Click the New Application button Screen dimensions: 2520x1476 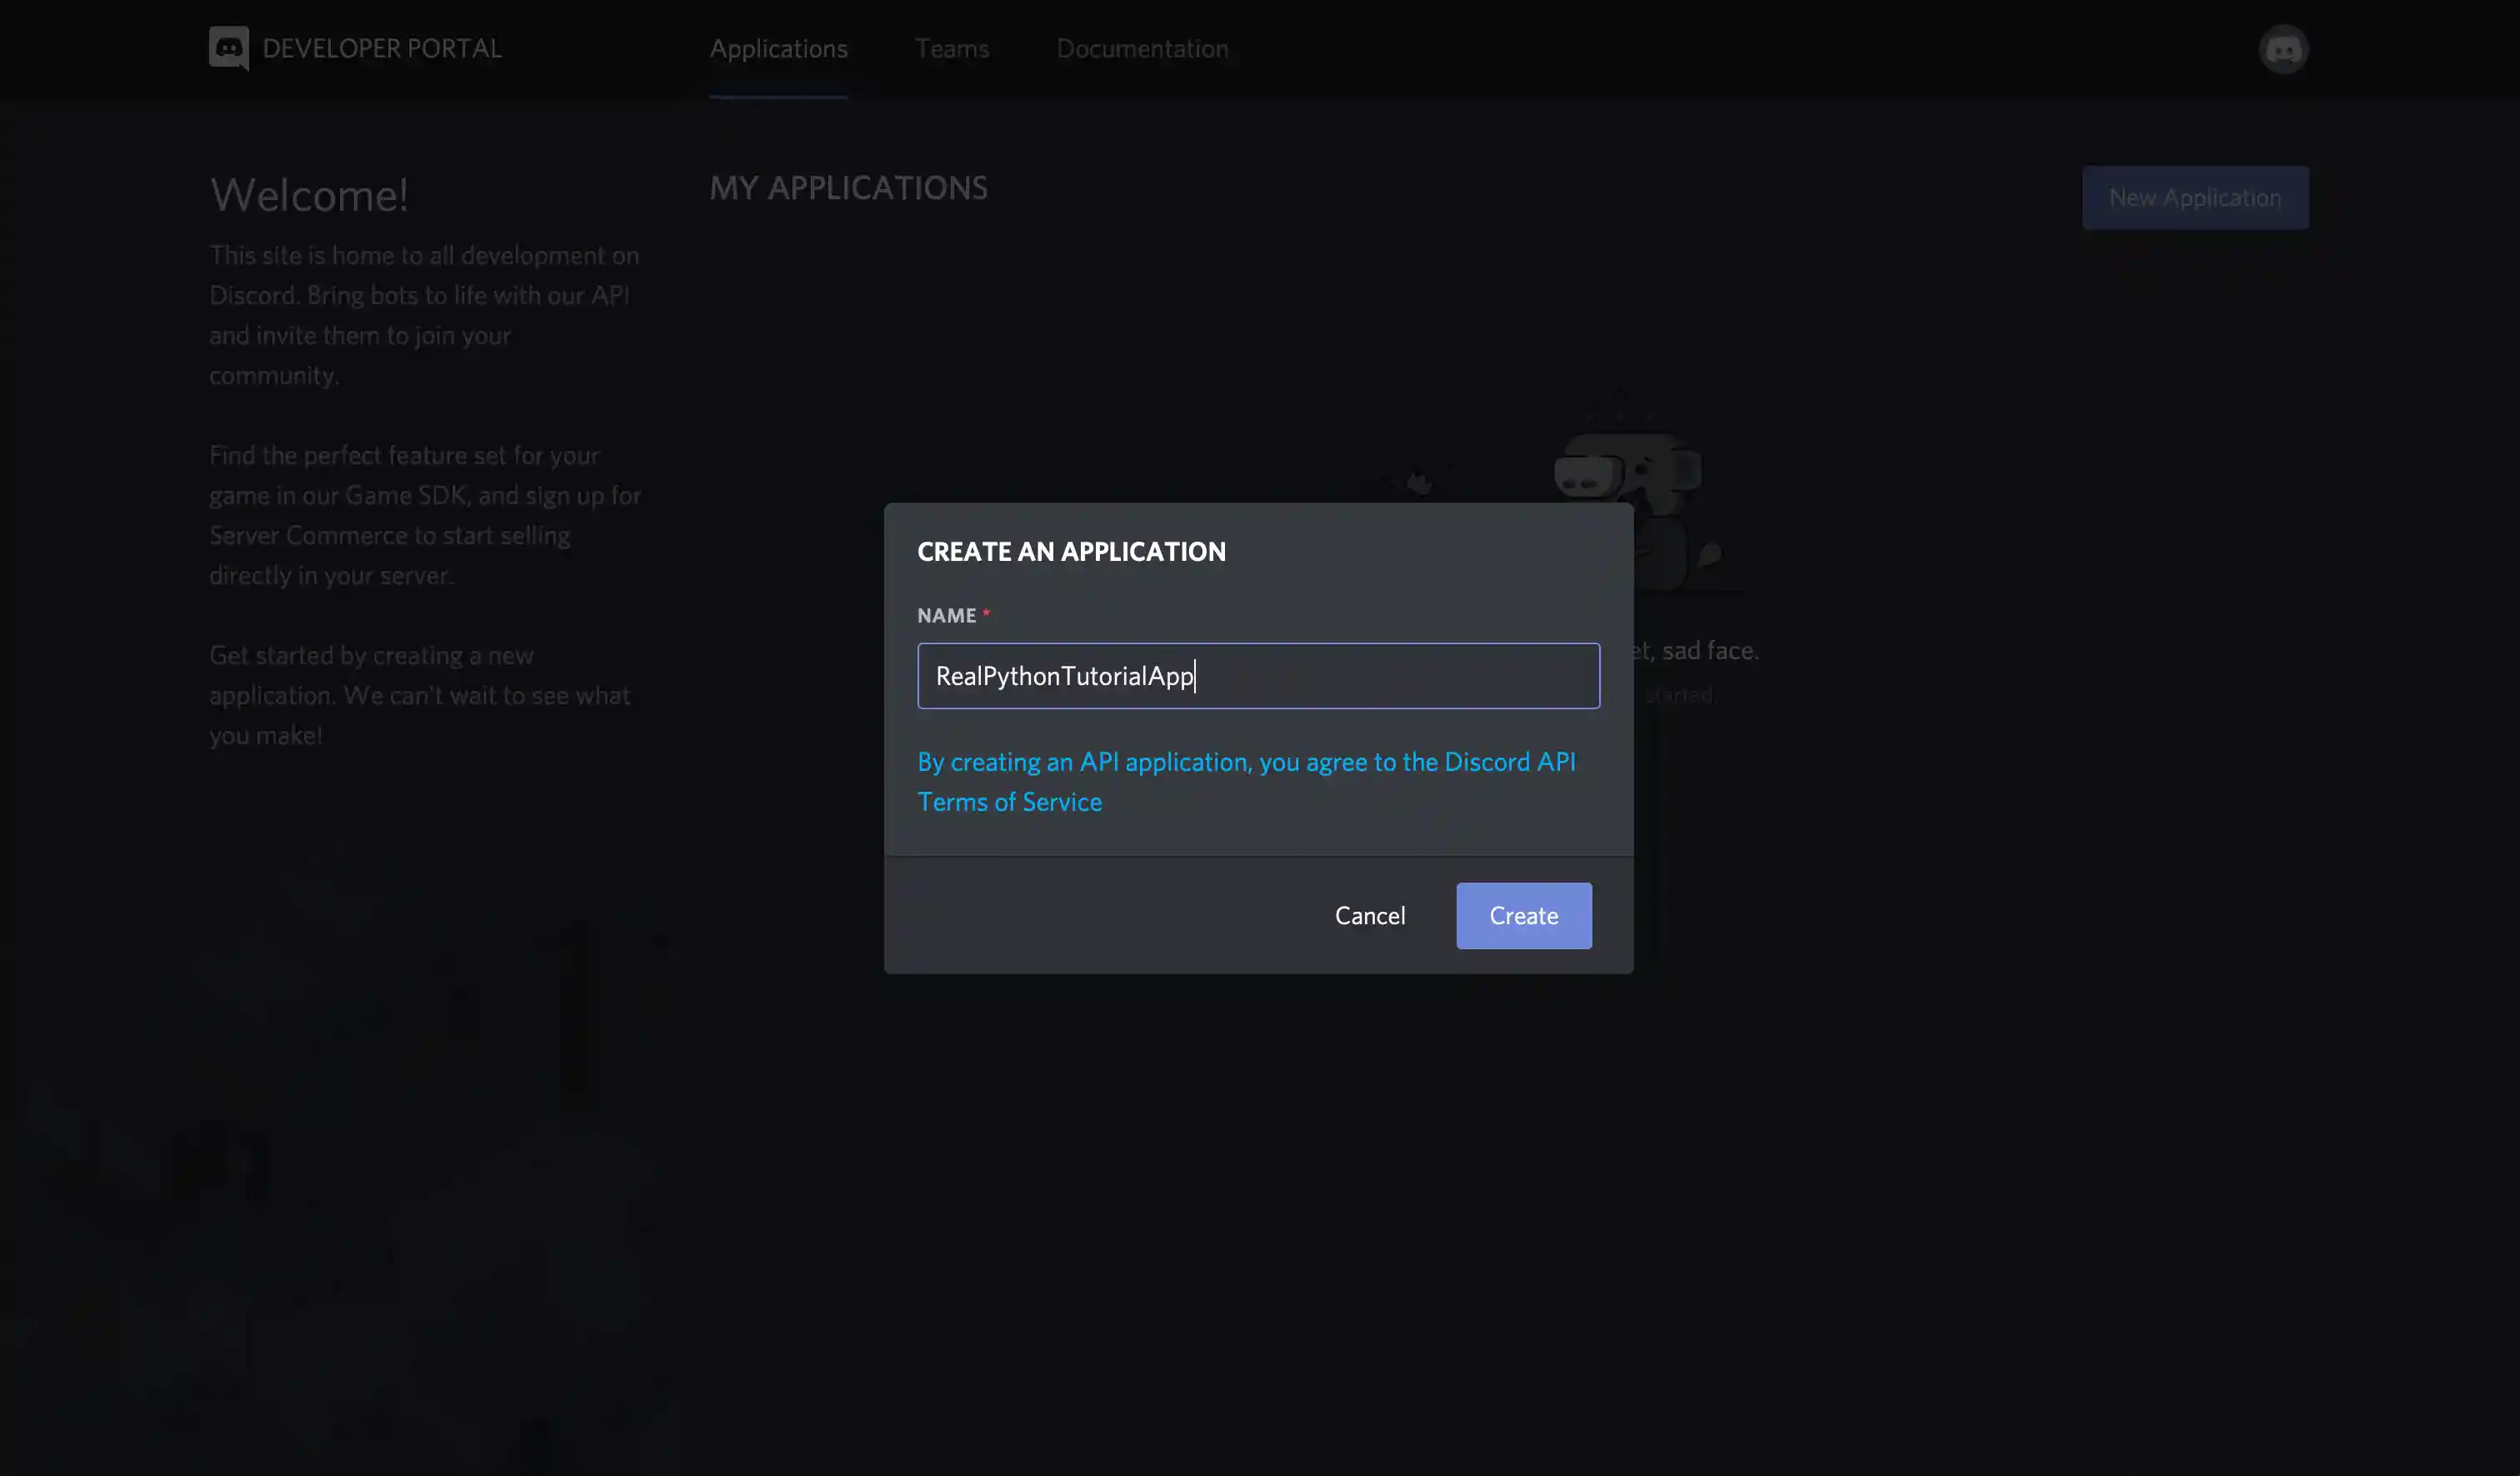[x=2195, y=197]
